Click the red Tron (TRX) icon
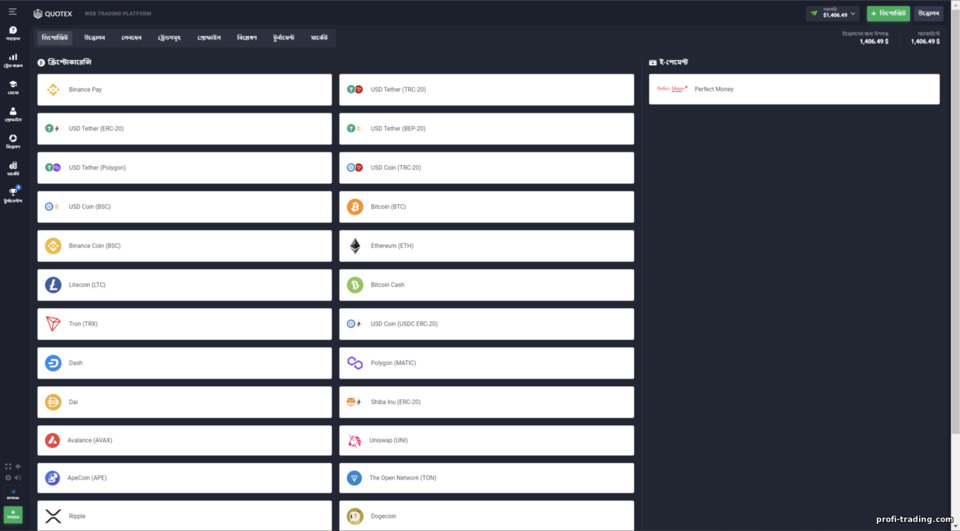The width and height of the screenshot is (960, 531). tap(53, 324)
